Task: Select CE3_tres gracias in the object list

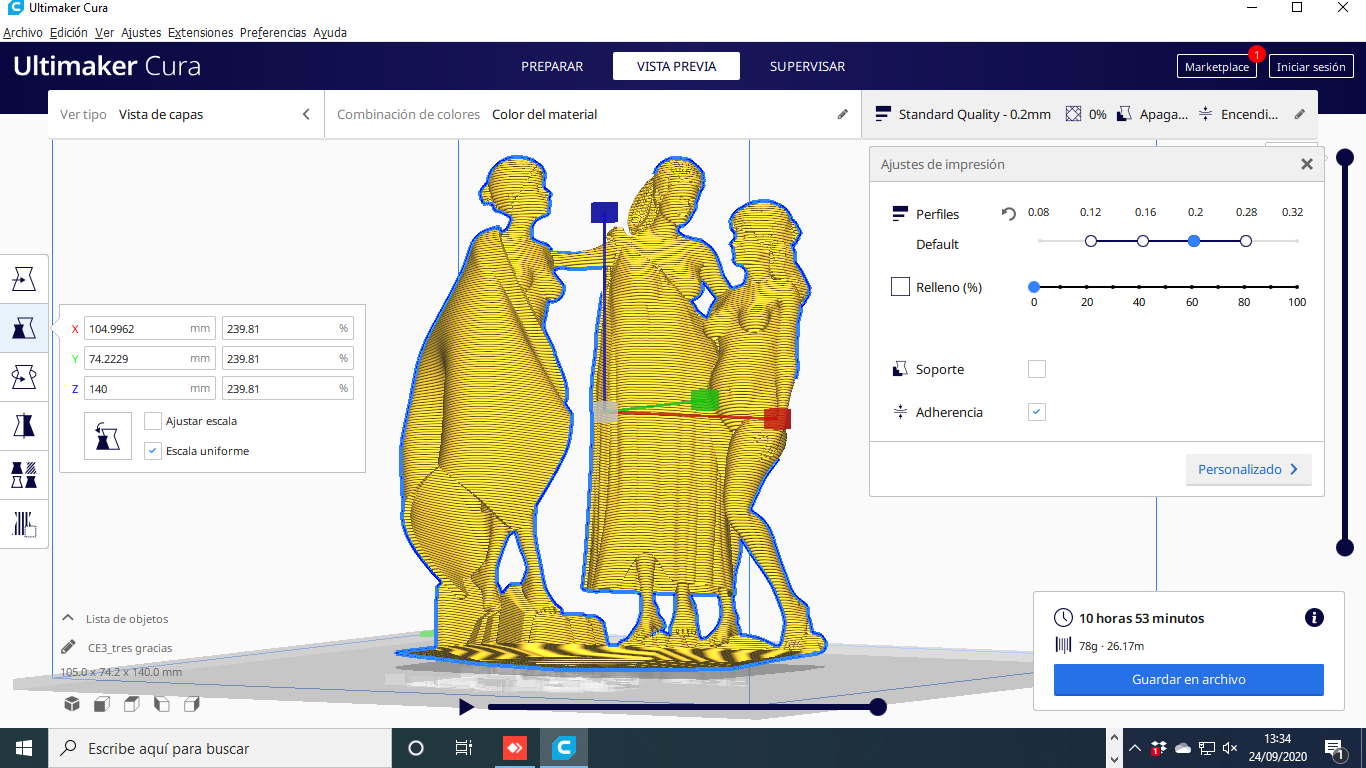Action: [x=130, y=648]
